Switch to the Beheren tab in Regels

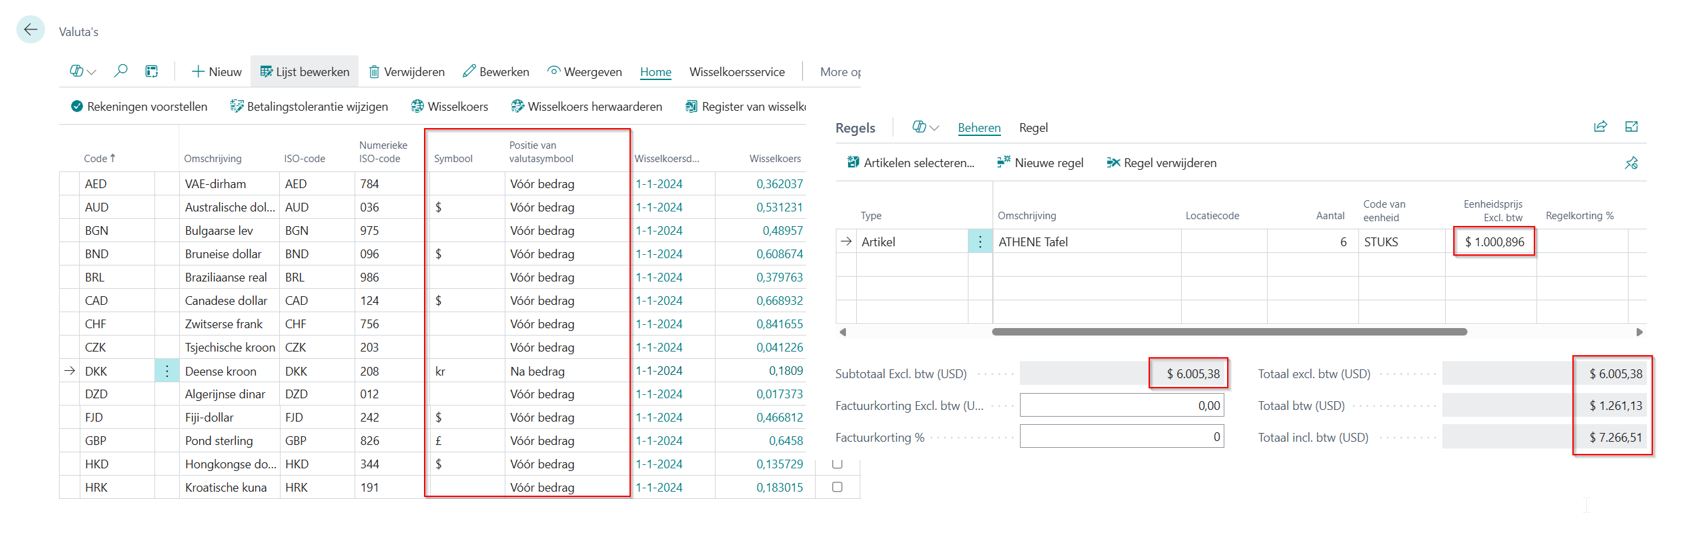[x=979, y=128]
